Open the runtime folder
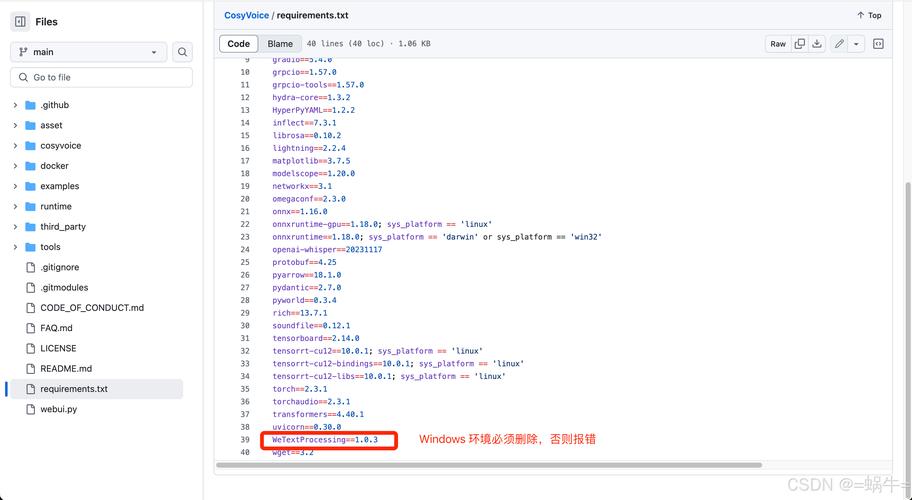This screenshot has width=912, height=500. coord(56,206)
